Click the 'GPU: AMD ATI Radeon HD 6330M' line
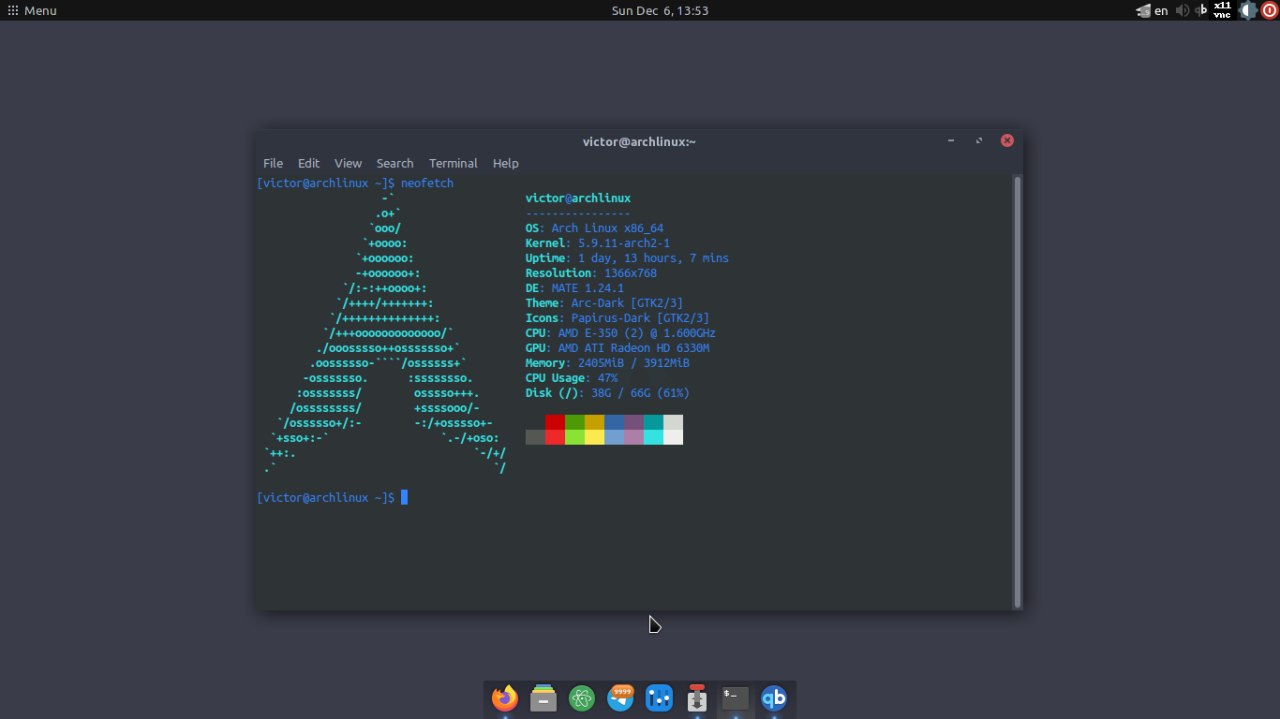The width and height of the screenshot is (1280, 719). point(617,348)
